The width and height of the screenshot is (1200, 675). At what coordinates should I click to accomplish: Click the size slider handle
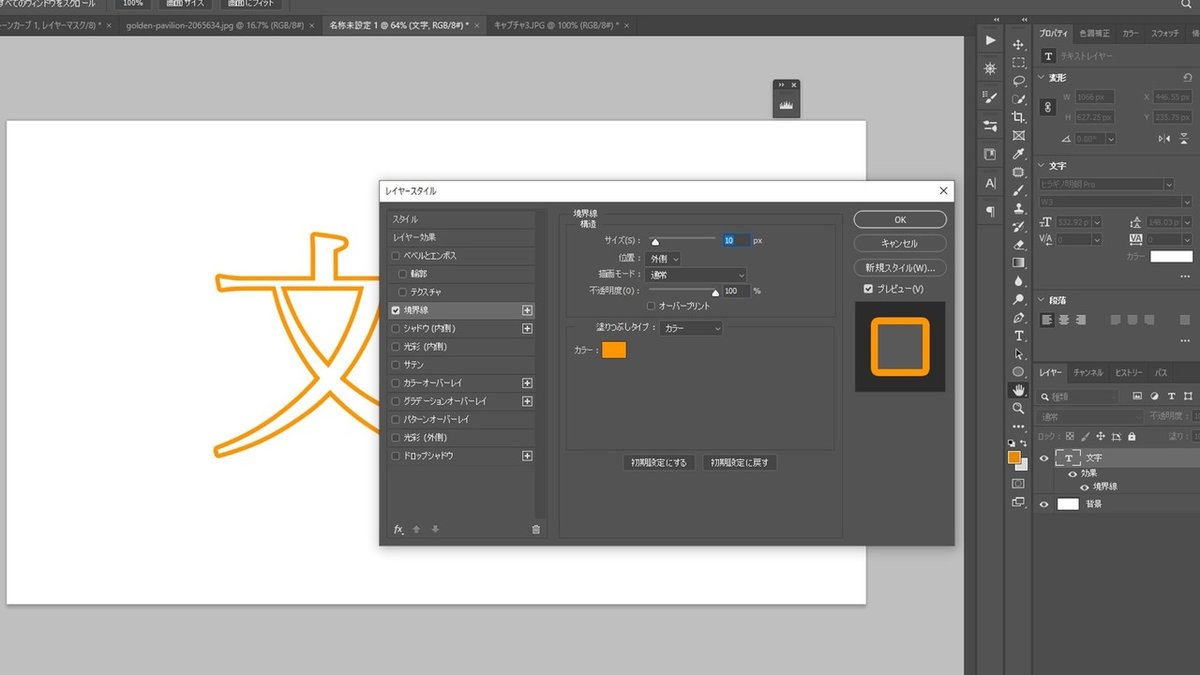coord(656,242)
